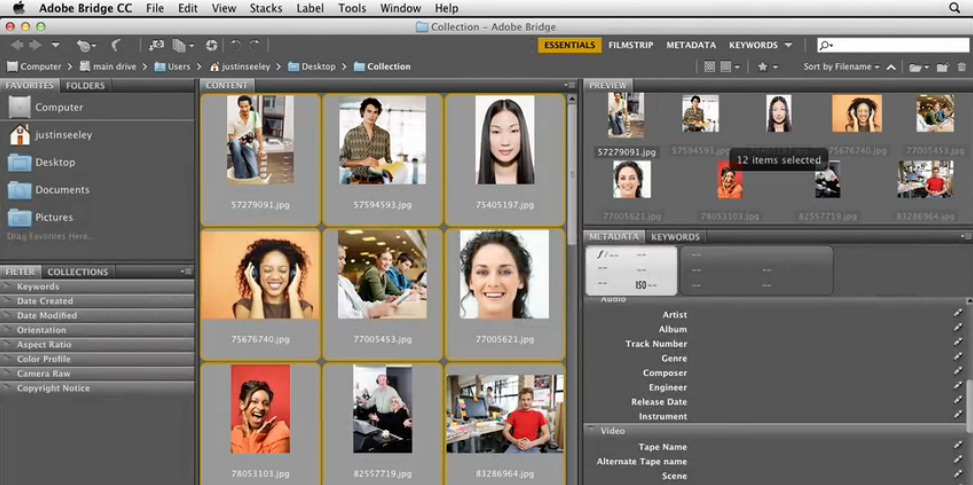This screenshot has width=973, height=485.
Task: Open the recent folder dropdown icon
Action: click(919, 67)
